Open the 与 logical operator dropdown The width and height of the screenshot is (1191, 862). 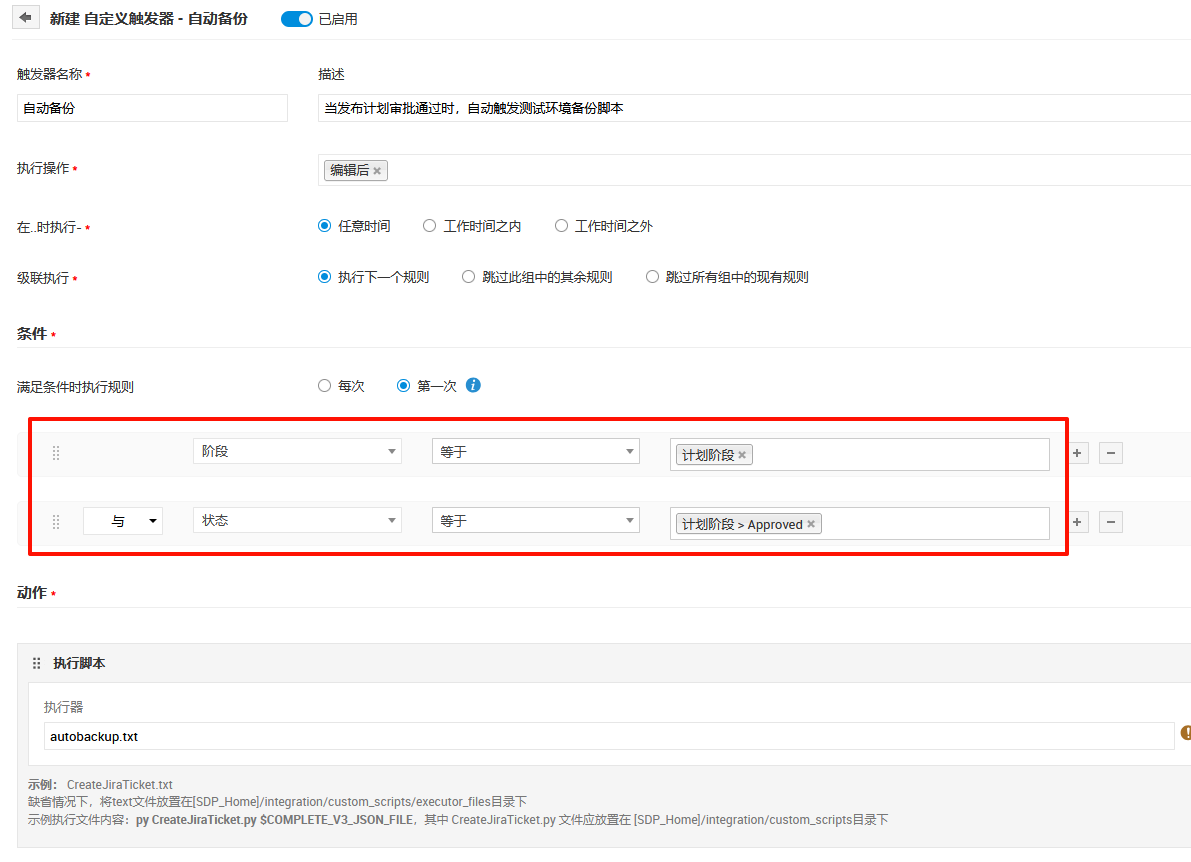122,520
